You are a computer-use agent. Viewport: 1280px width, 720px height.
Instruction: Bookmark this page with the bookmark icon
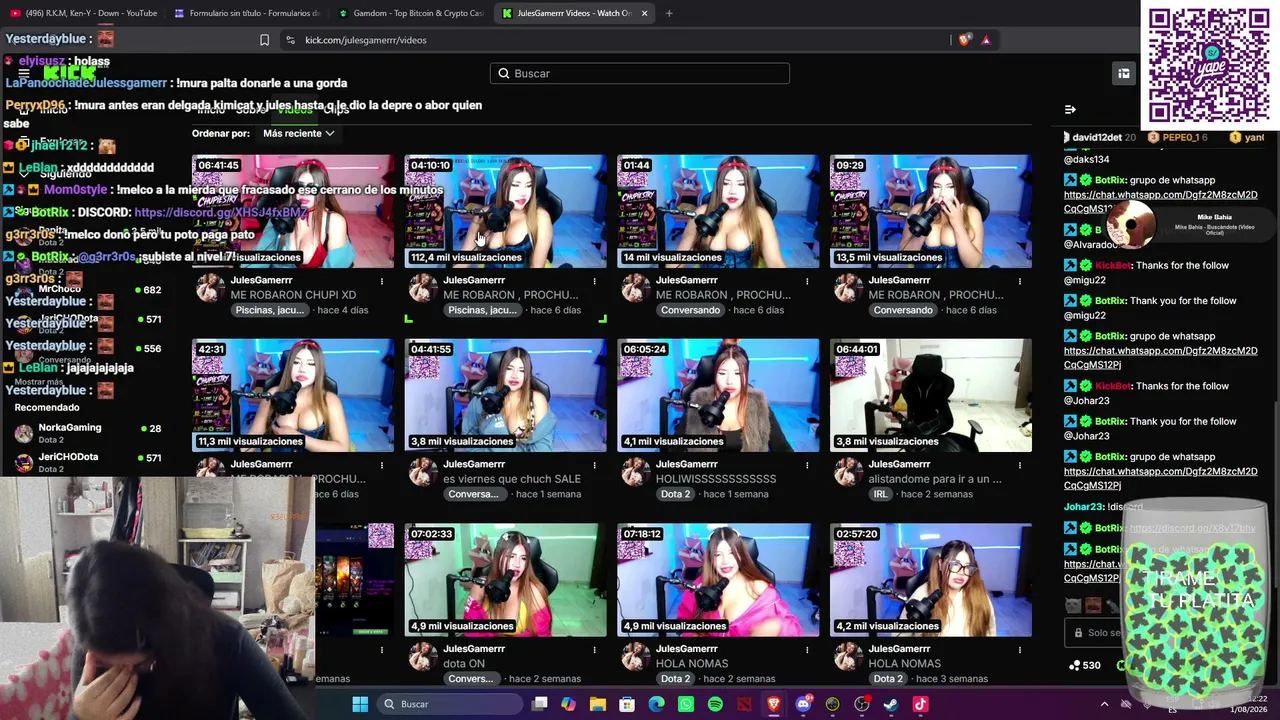coord(264,40)
